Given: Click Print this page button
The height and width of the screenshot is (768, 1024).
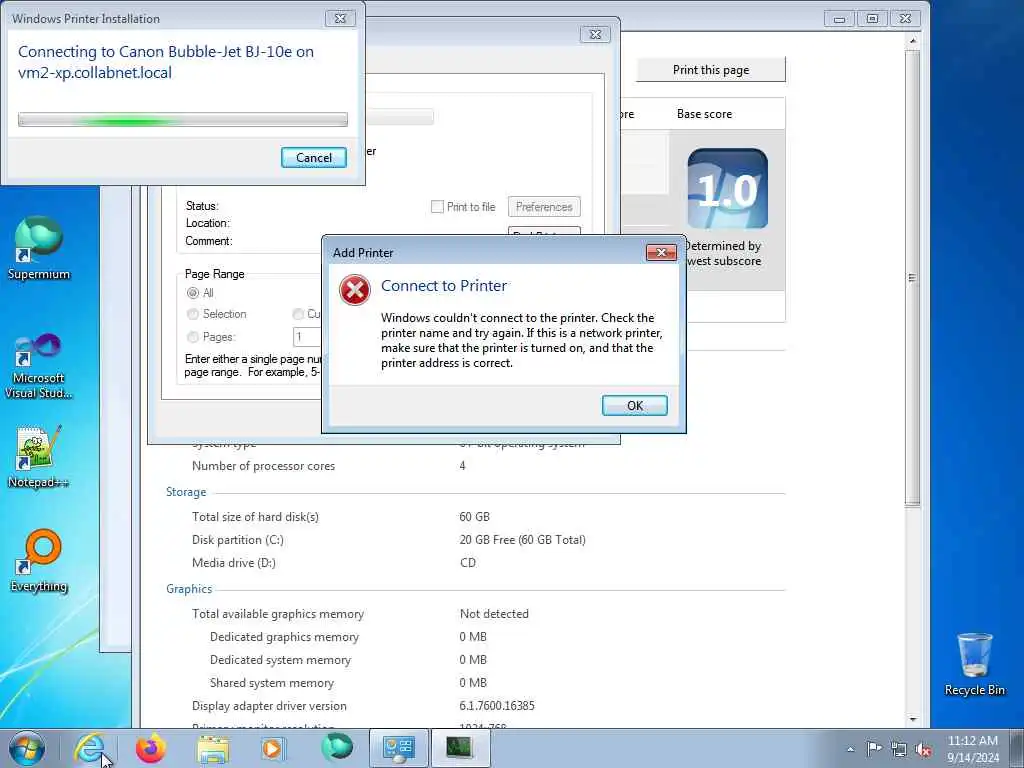Looking at the screenshot, I should pos(711,70).
